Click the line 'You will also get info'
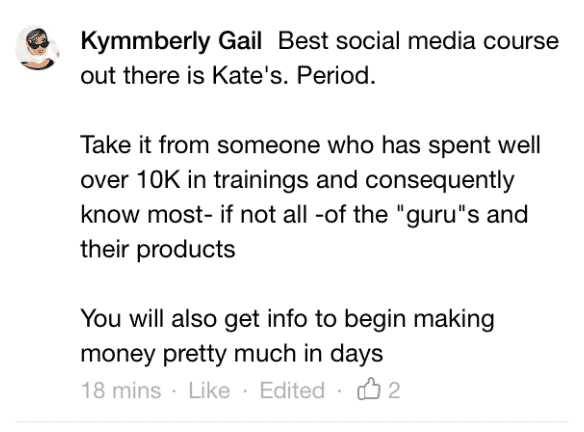The height and width of the screenshot is (432, 584). coord(288,319)
